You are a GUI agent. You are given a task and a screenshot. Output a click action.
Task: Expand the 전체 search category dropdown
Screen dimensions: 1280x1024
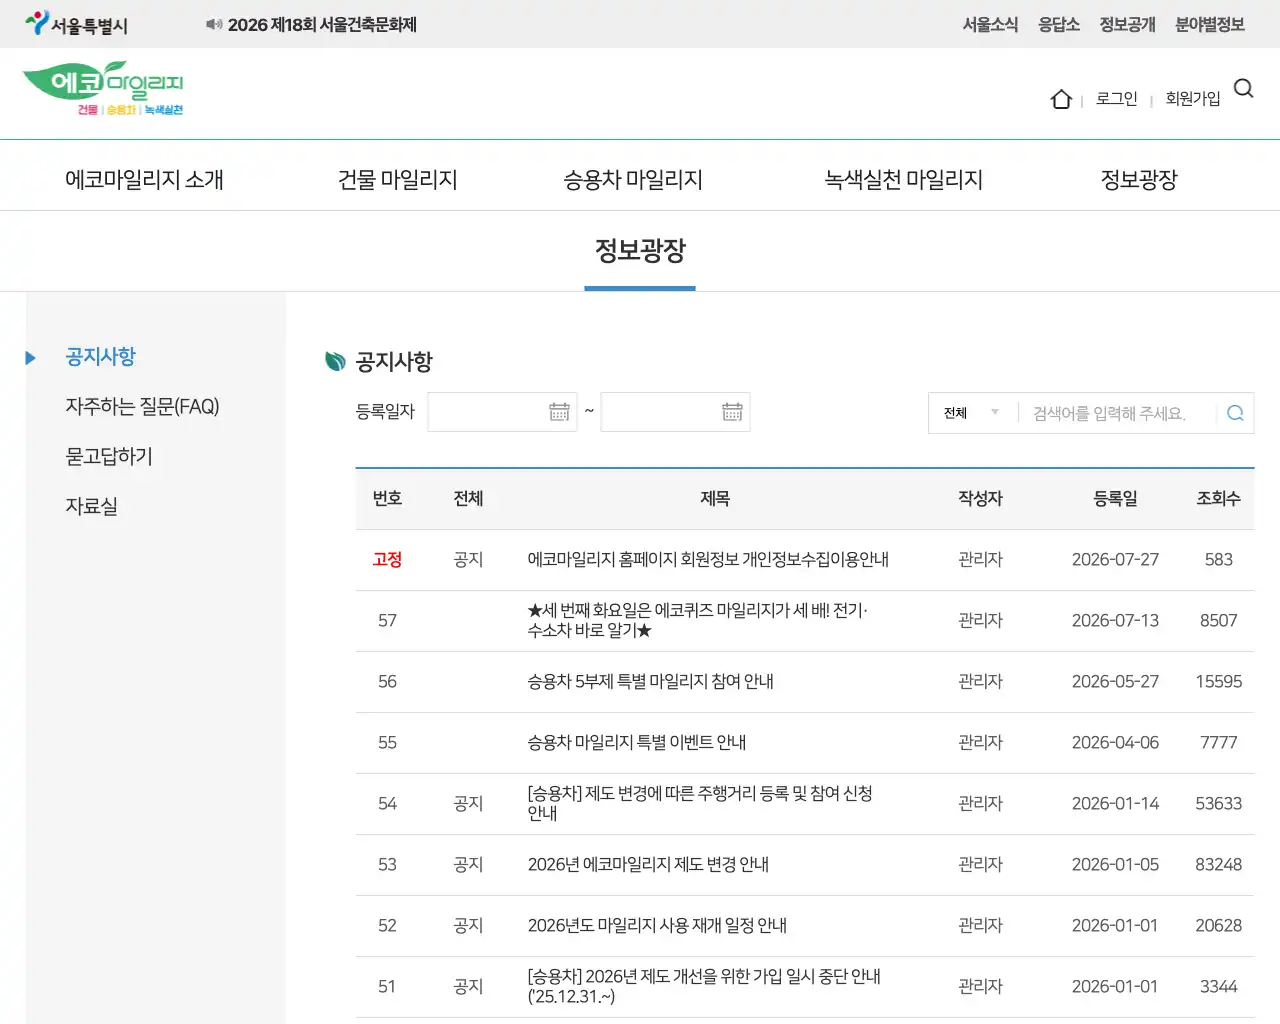coord(972,413)
